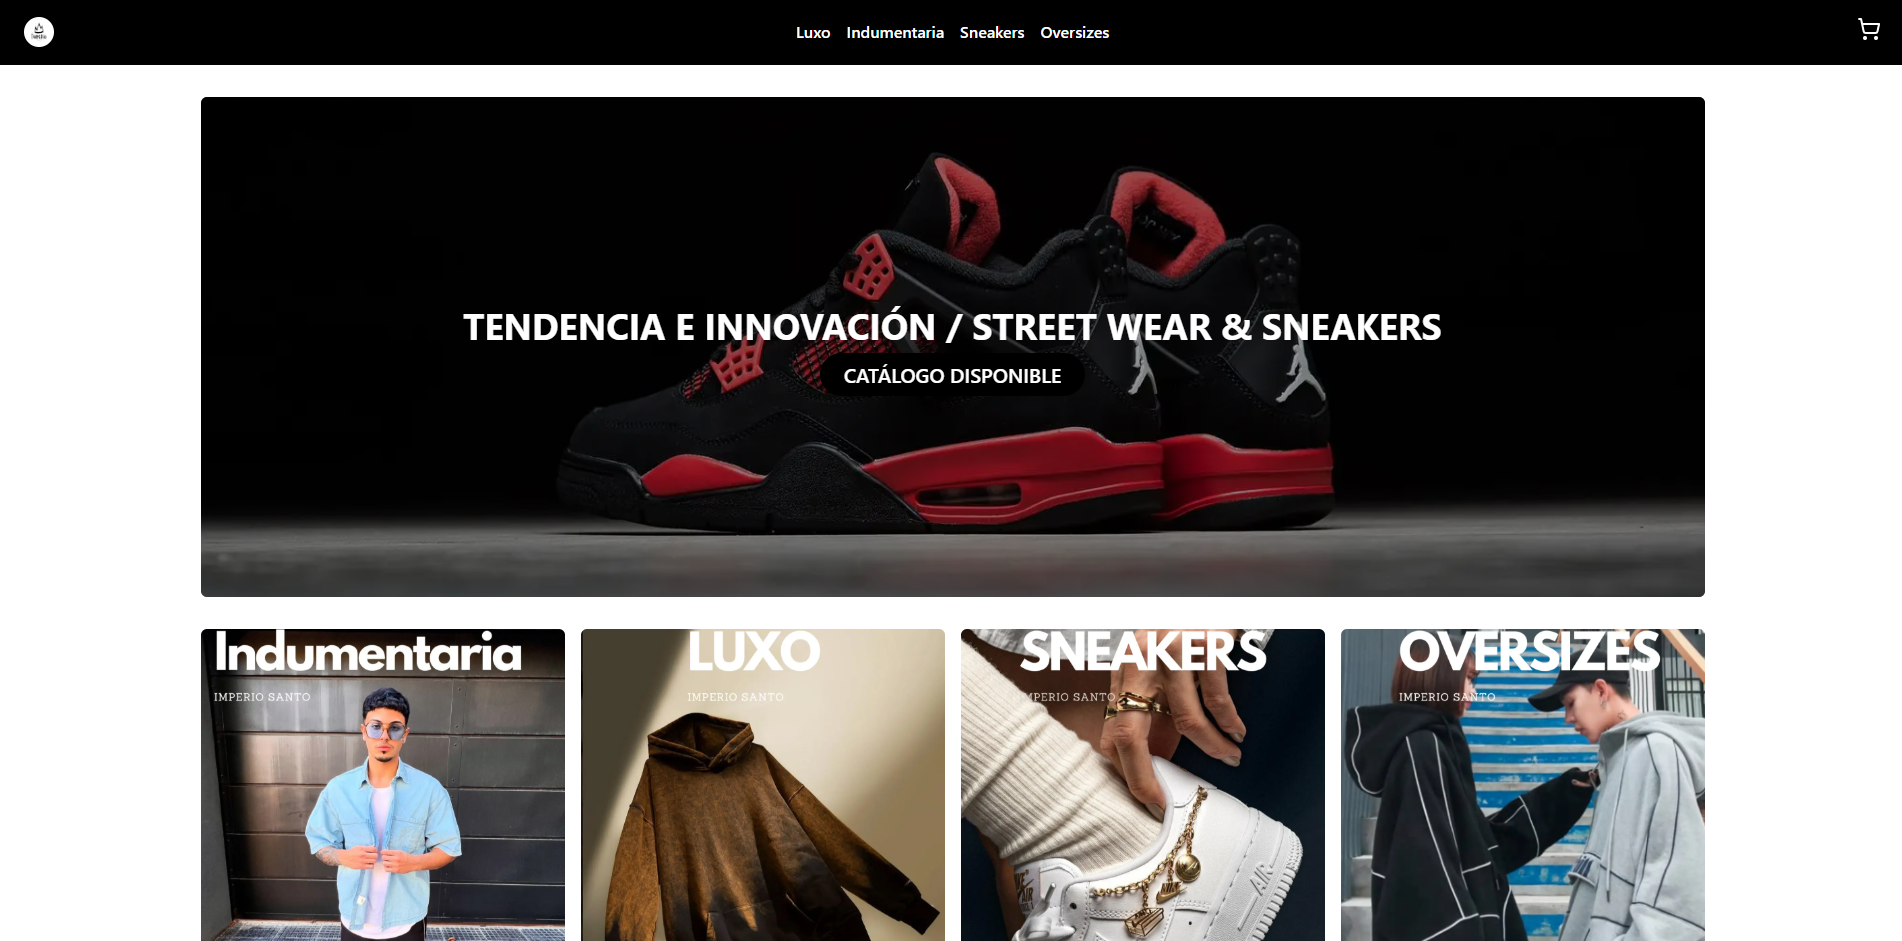Click the large OVERSIZES card title

1529,652
